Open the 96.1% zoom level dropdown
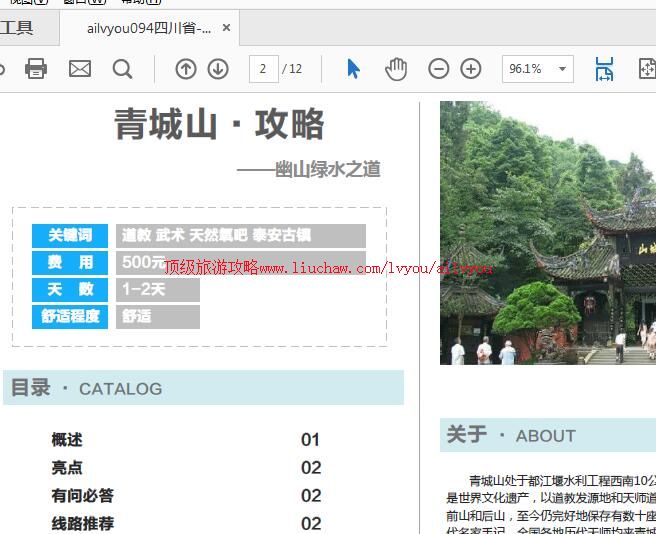The width and height of the screenshot is (656, 534). coord(563,69)
